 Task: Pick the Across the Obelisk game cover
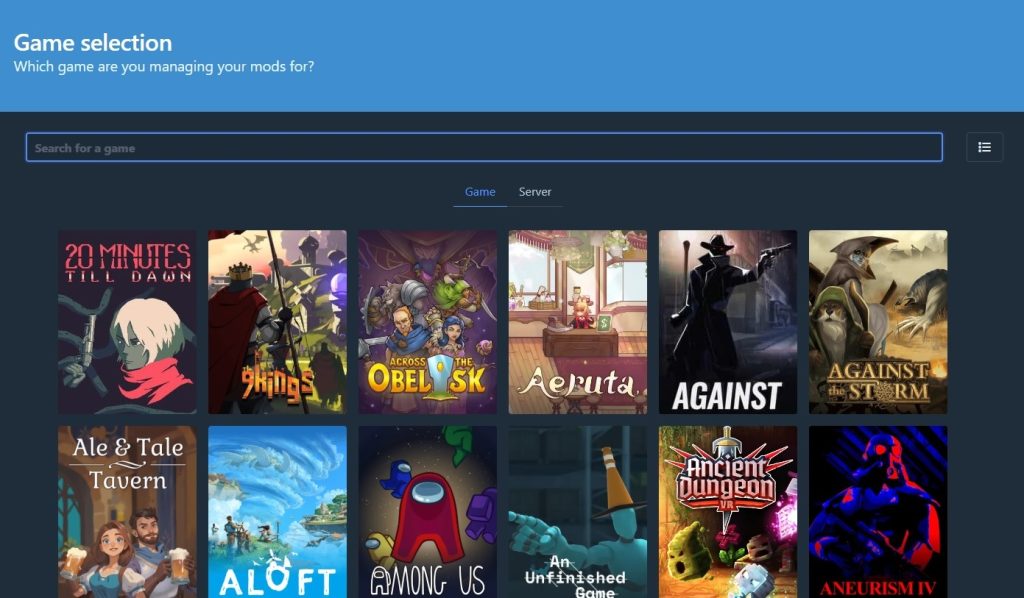click(428, 322)
